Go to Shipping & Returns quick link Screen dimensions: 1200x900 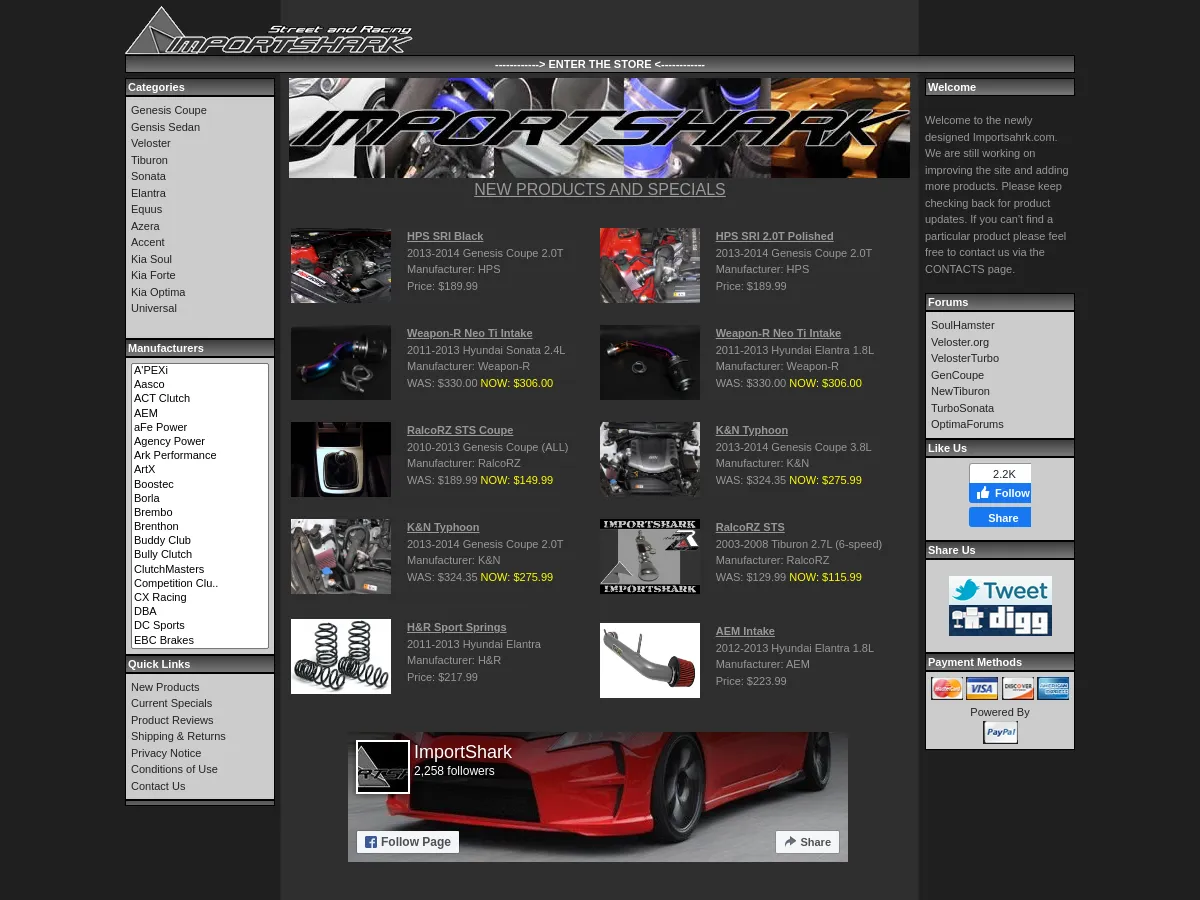[x=178, y=736]
